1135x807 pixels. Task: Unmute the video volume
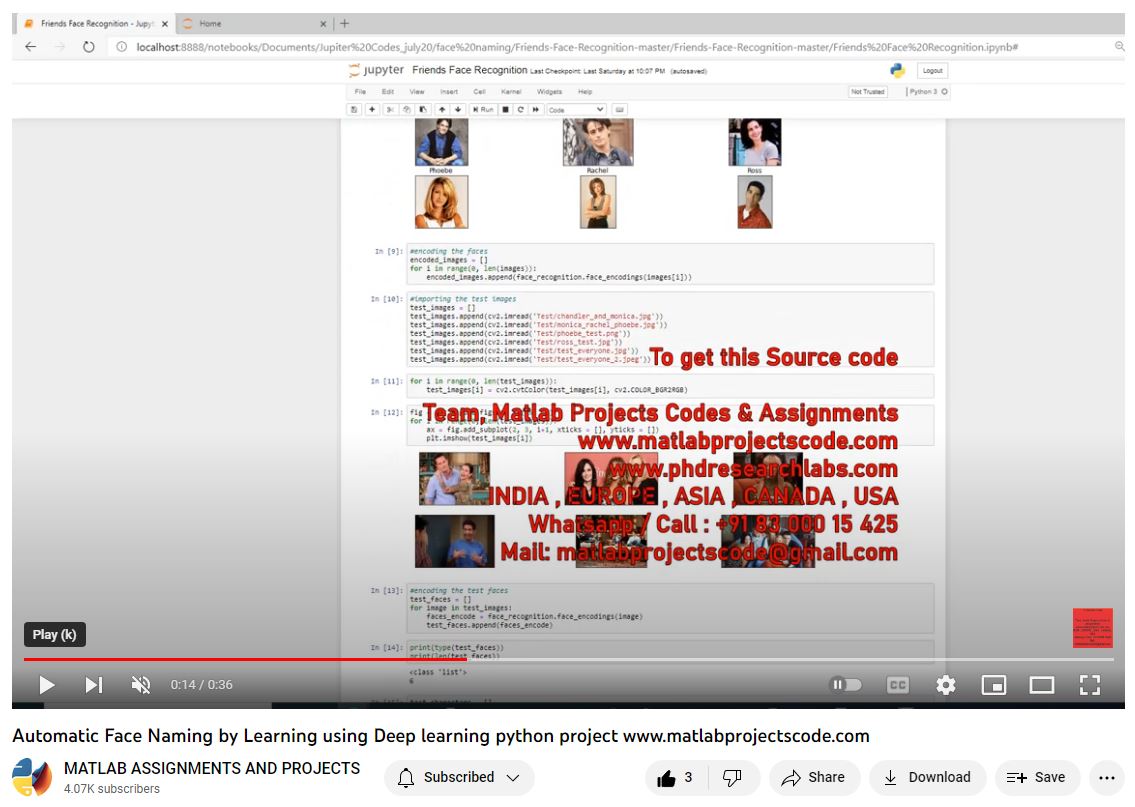click(x=141, y=685)
